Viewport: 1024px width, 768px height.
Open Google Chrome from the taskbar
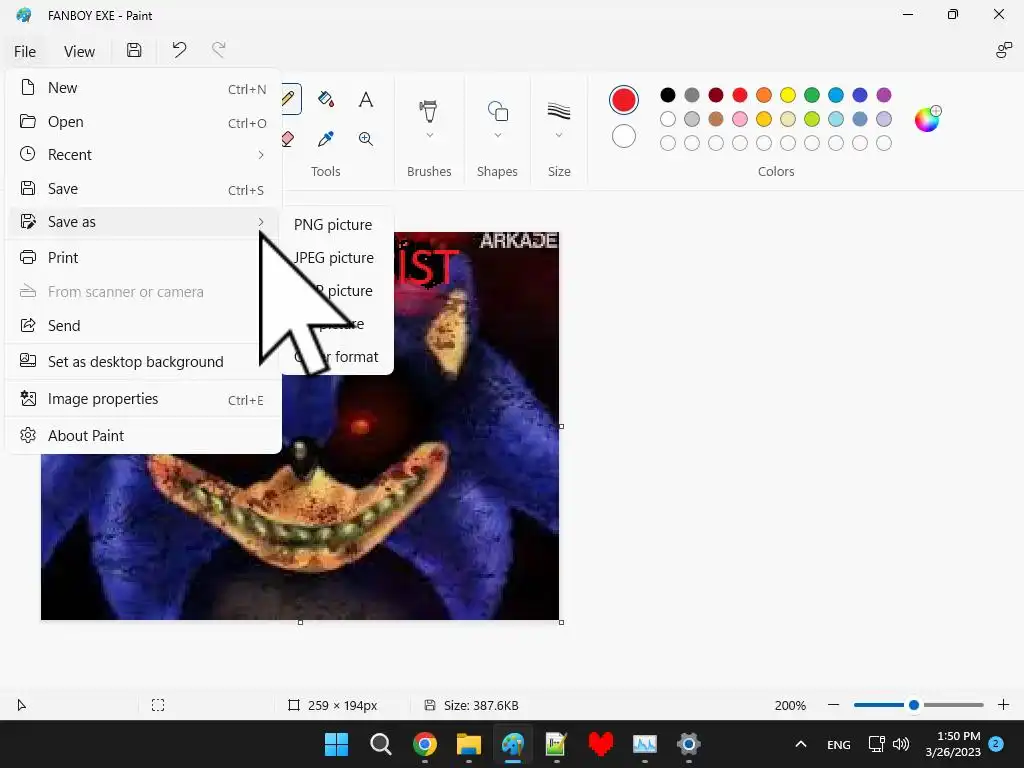pyautogui.click(x=424, y=744)
